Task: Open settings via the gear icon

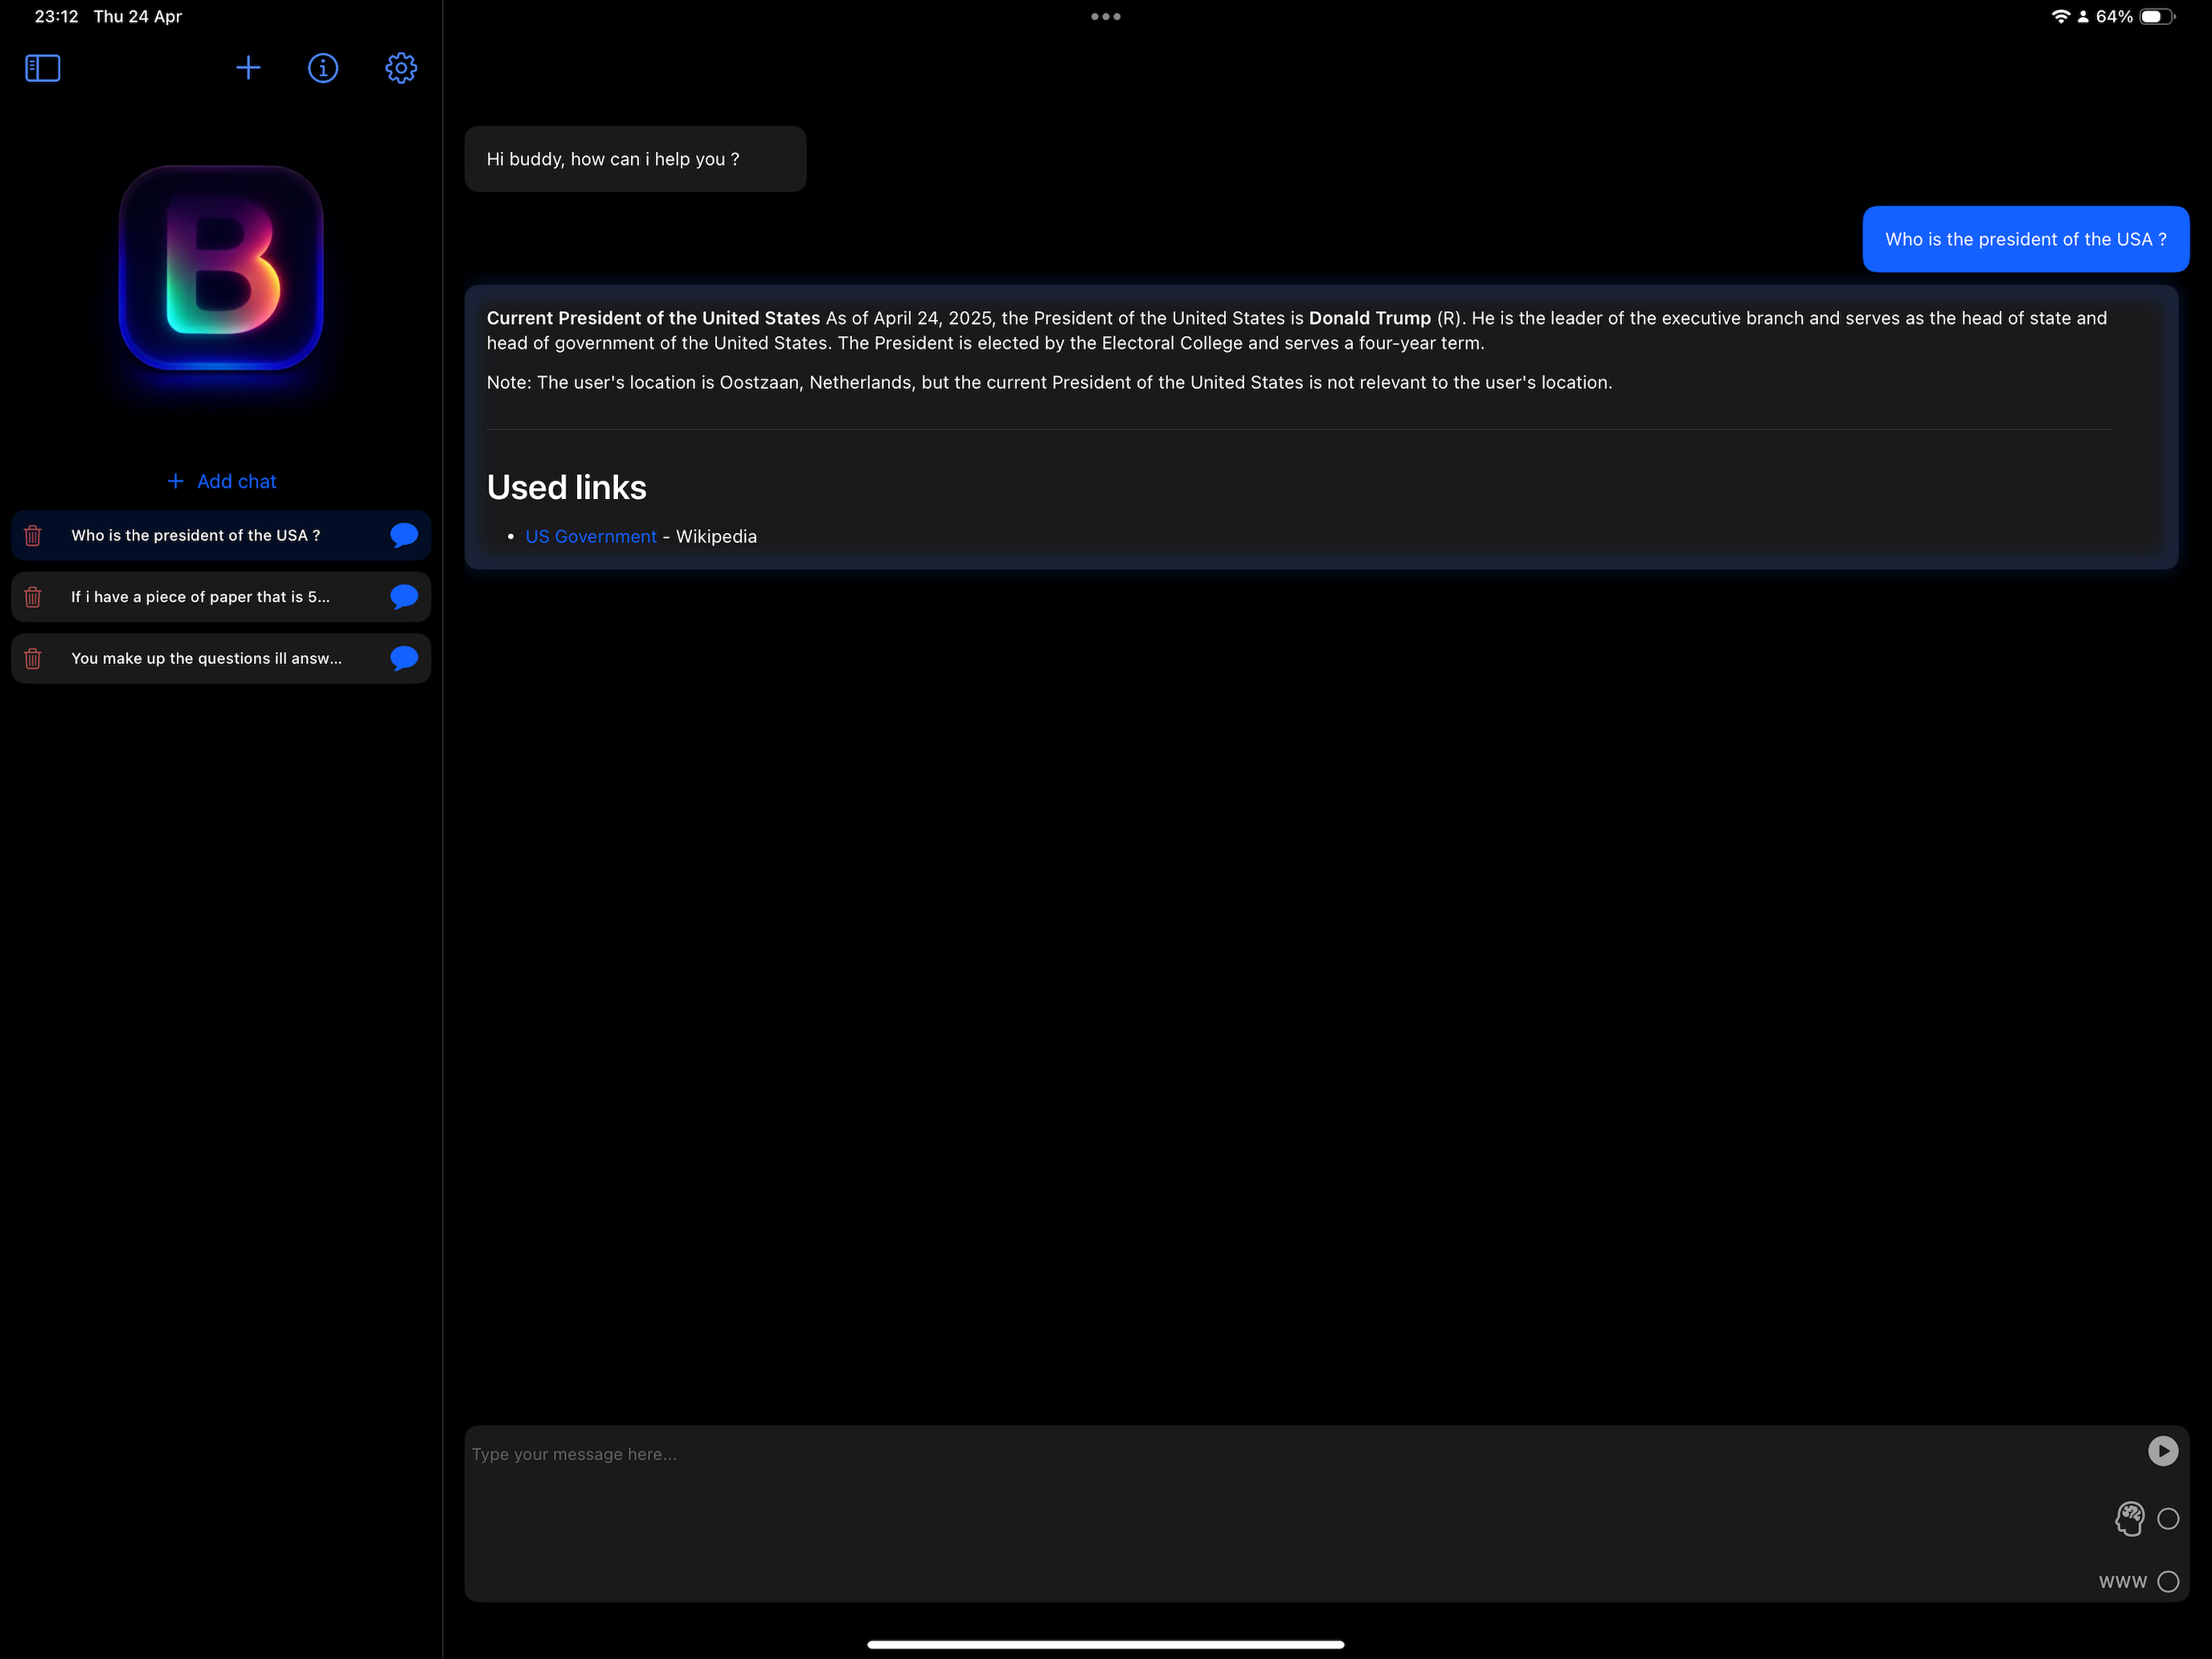Action: point(401,68)
